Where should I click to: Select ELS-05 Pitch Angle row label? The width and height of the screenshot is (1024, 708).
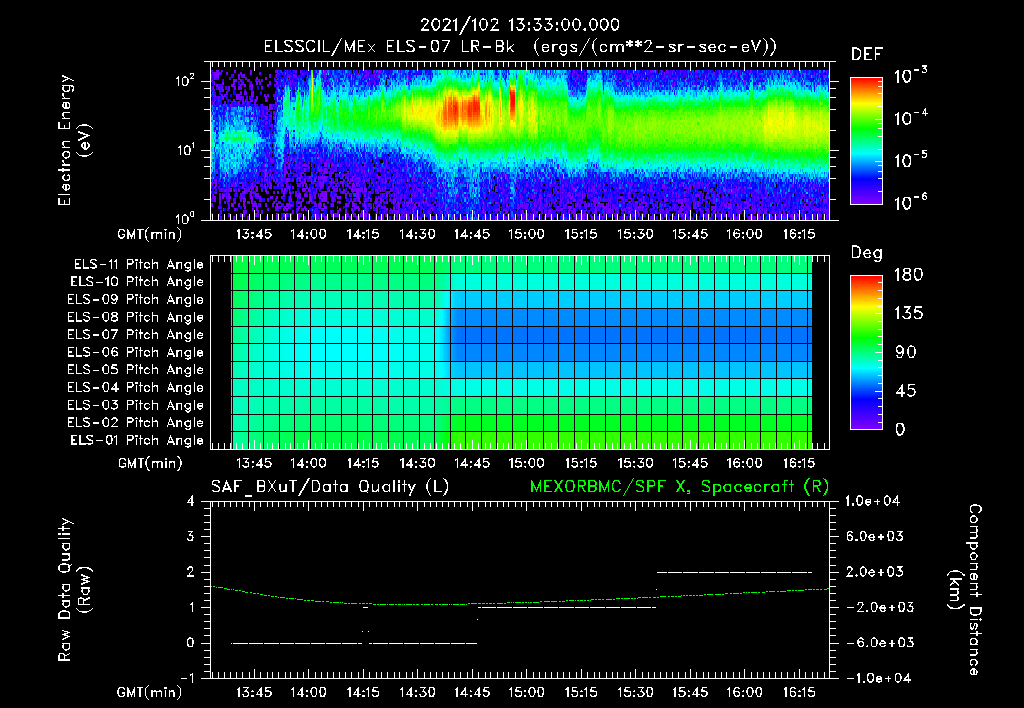tap(135, 370)
